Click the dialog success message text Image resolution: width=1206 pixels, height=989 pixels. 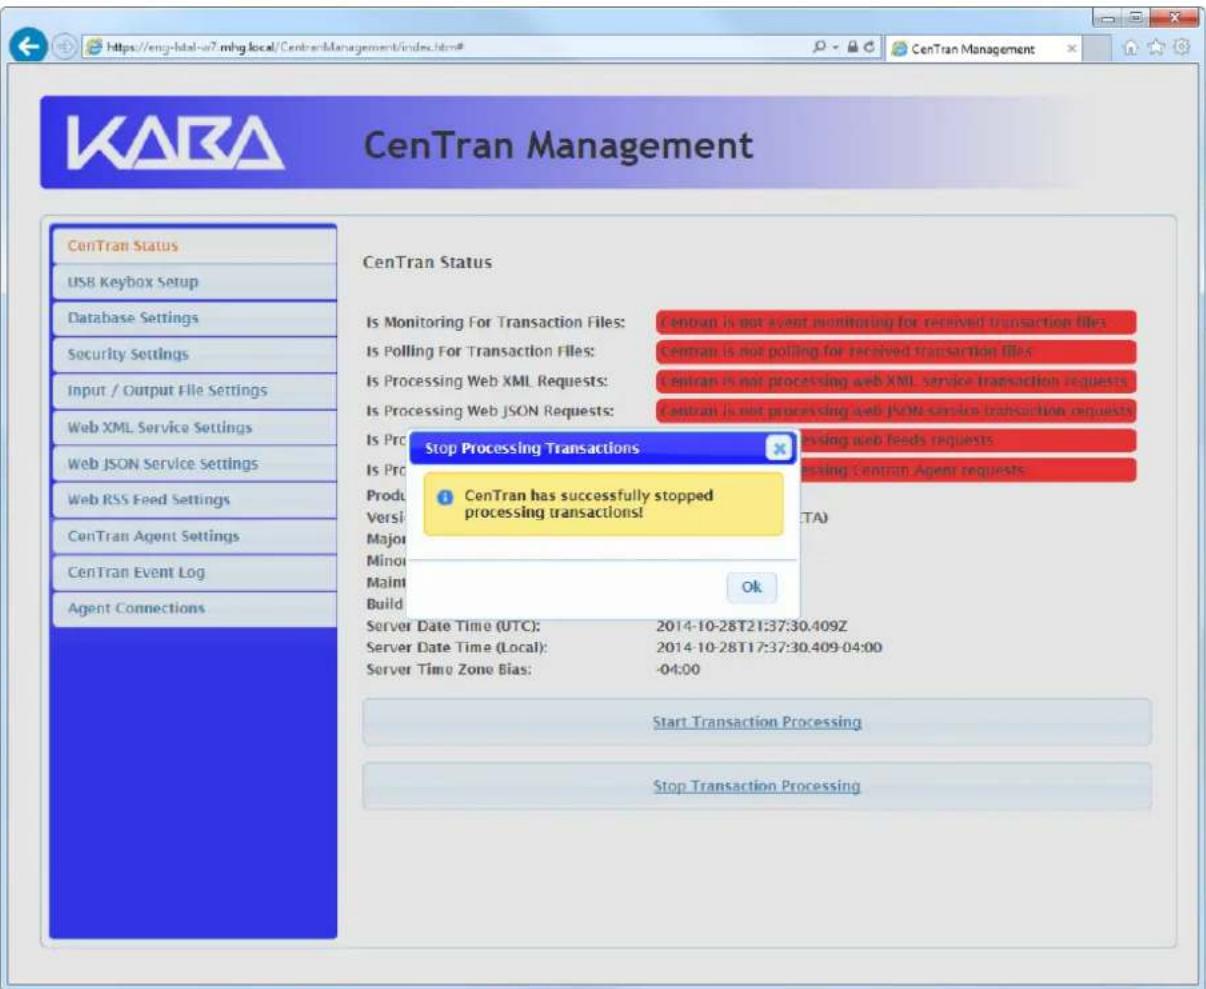pyautogui.click(x=589, y=504)
